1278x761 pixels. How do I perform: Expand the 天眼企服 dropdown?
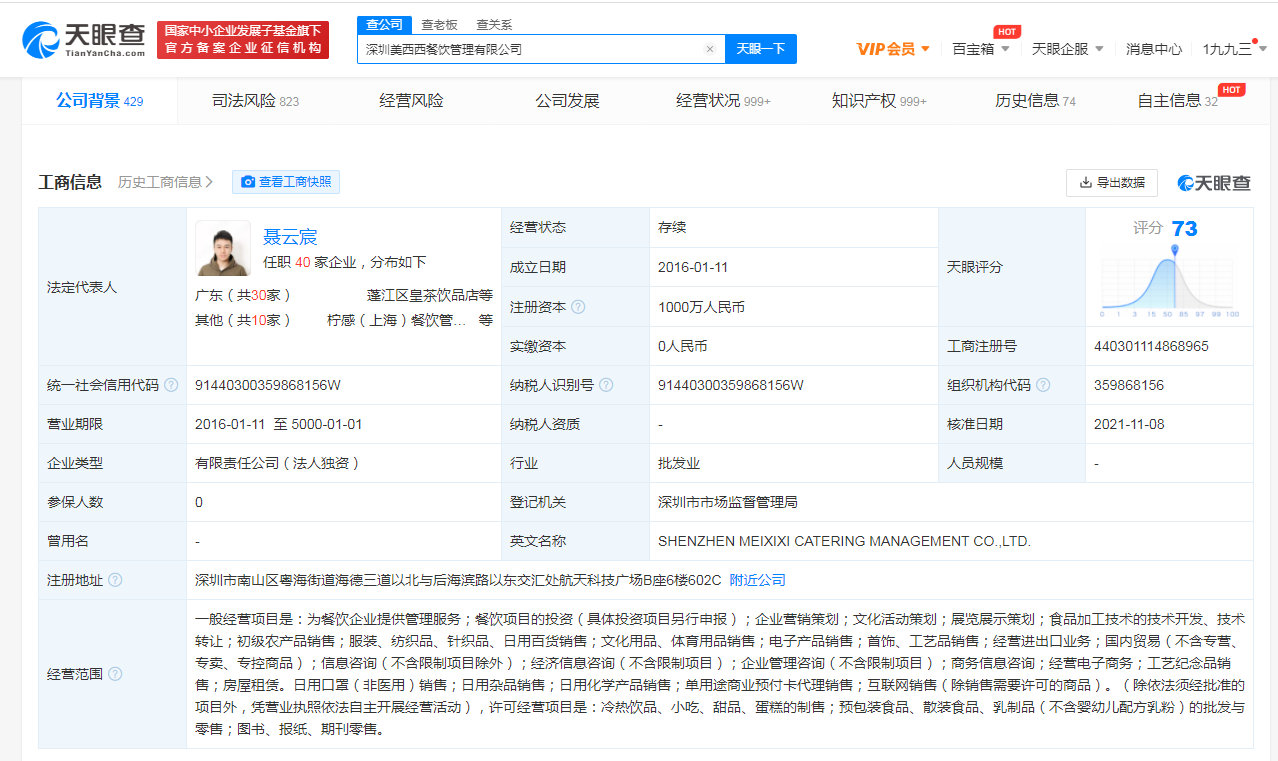click(1067, 49)
